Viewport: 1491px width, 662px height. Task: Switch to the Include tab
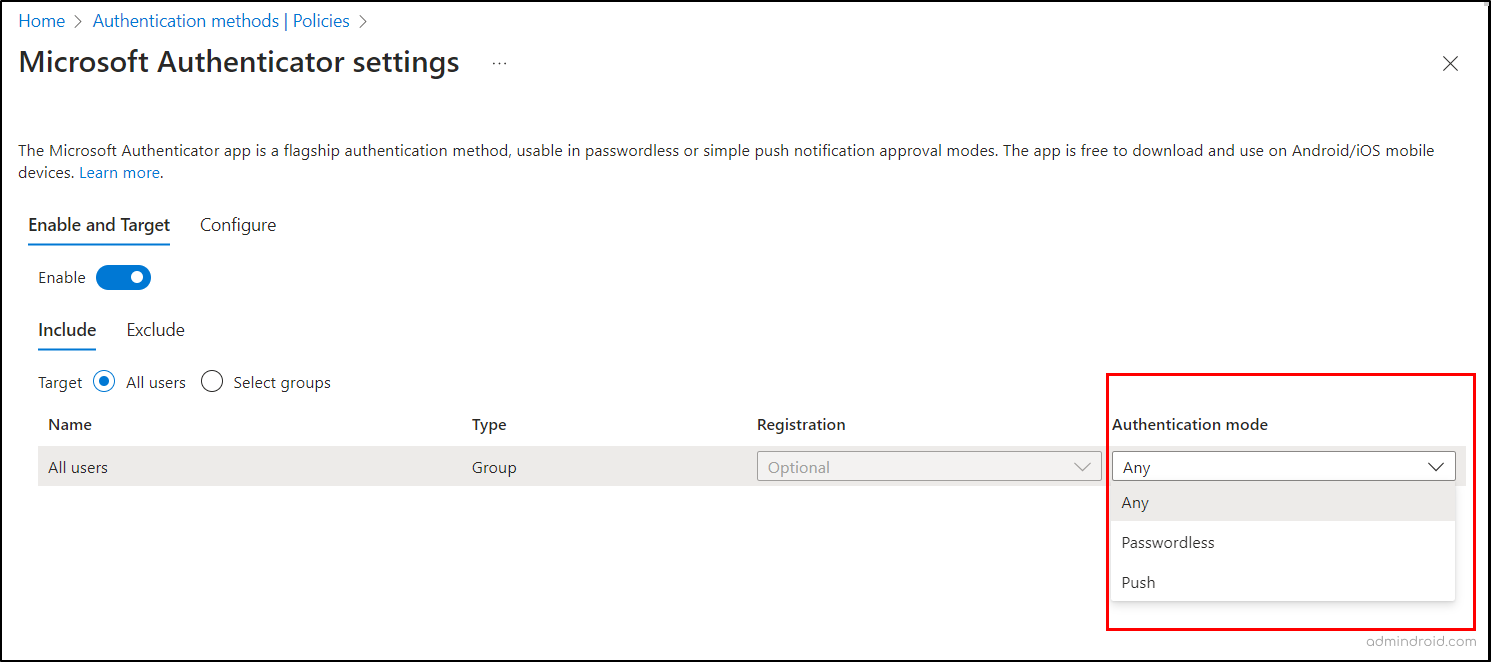[66, 329]
